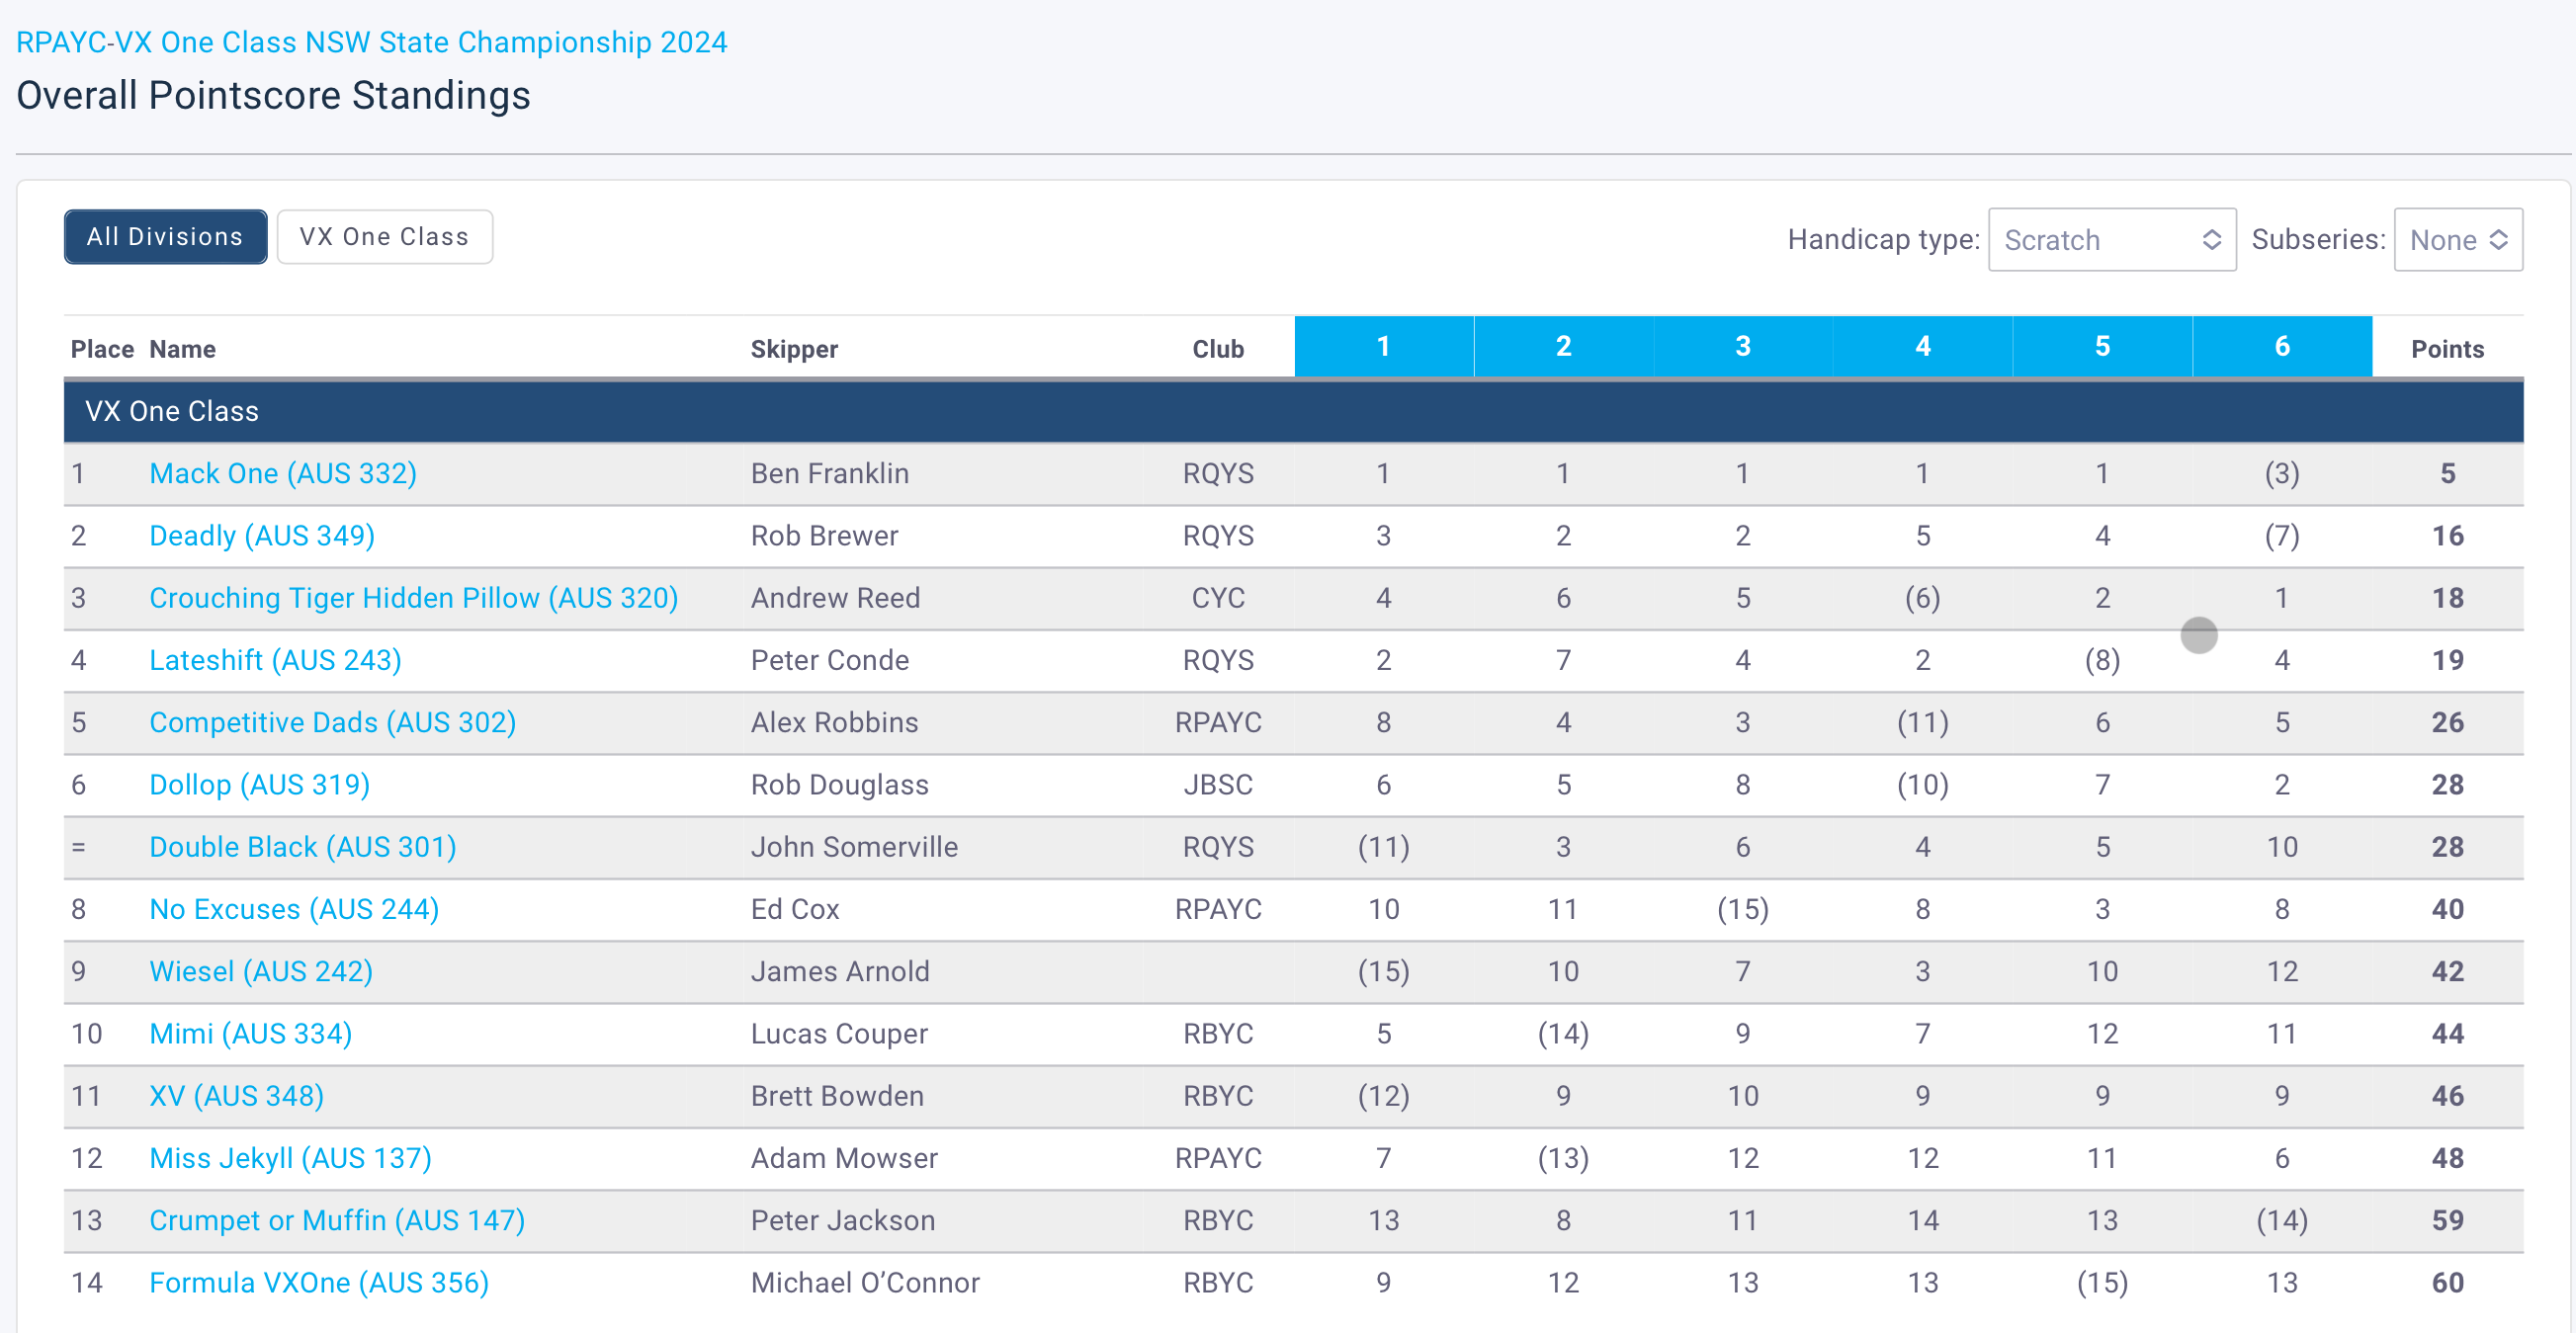Expand the Subseries None dropdown
2576x1333 pixels.
pos(2457,240)
